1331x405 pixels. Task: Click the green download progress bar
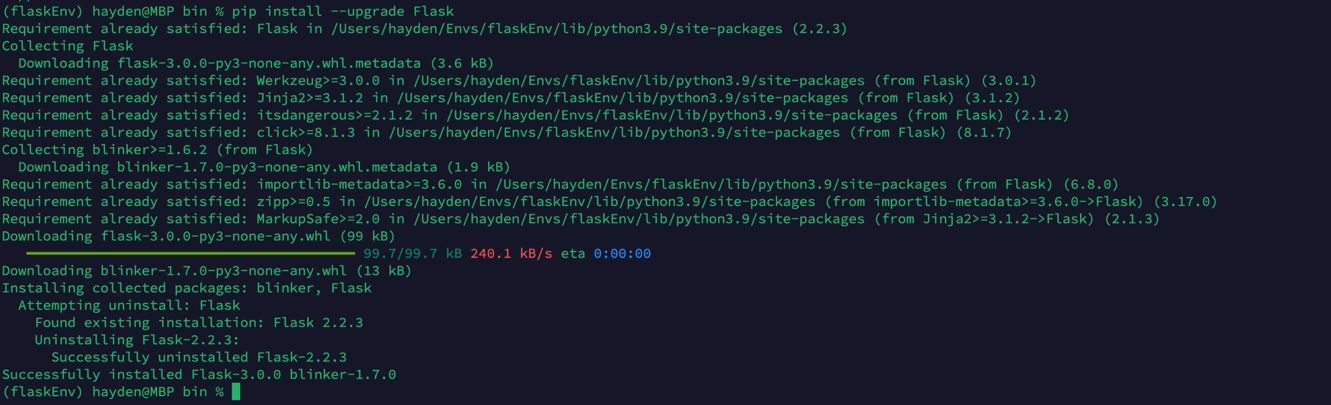[190, 254]
